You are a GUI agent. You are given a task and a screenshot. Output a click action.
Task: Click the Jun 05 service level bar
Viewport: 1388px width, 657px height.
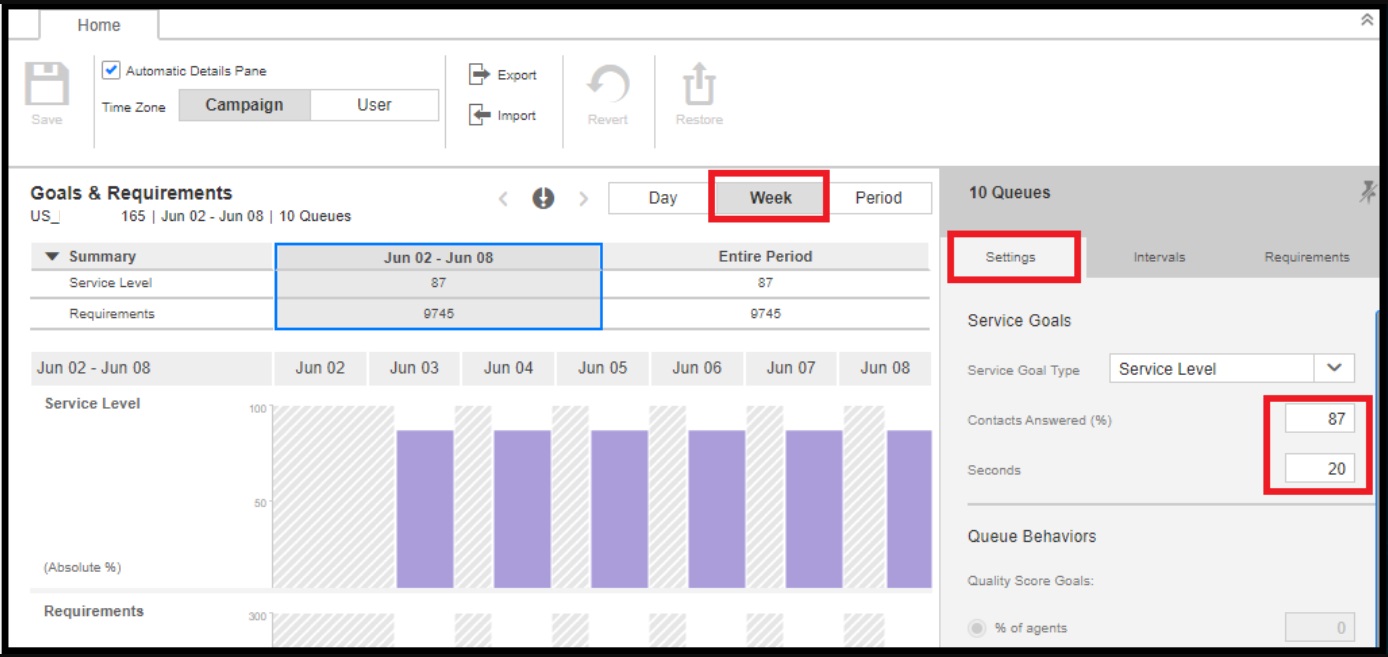point(619,509)
